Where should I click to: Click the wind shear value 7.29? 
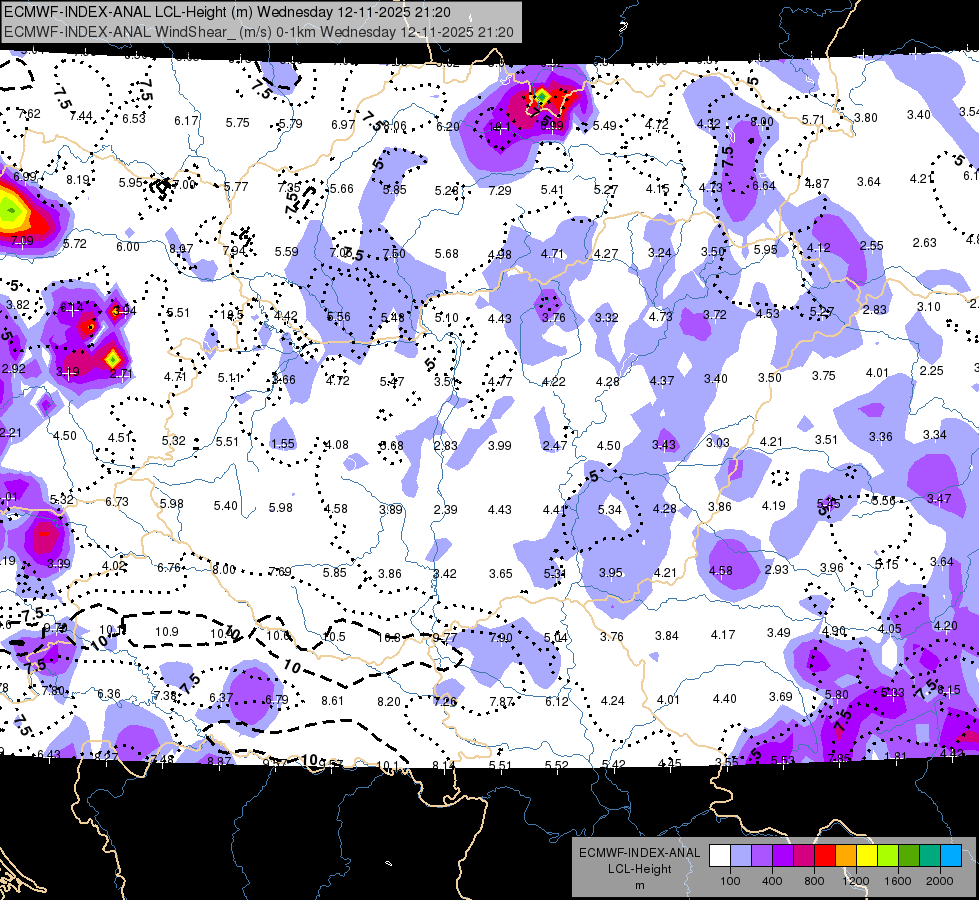click(x=499, y=190)
